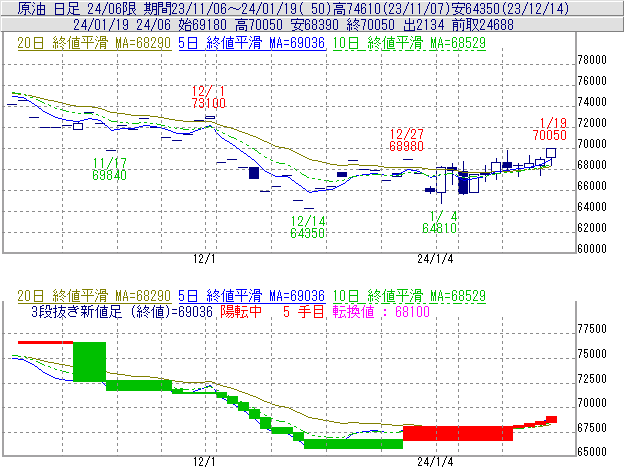The height and width of the screenshot is (475, 624).
Task: Click the 12/1 73100 high label
Action: click(209, 97)
